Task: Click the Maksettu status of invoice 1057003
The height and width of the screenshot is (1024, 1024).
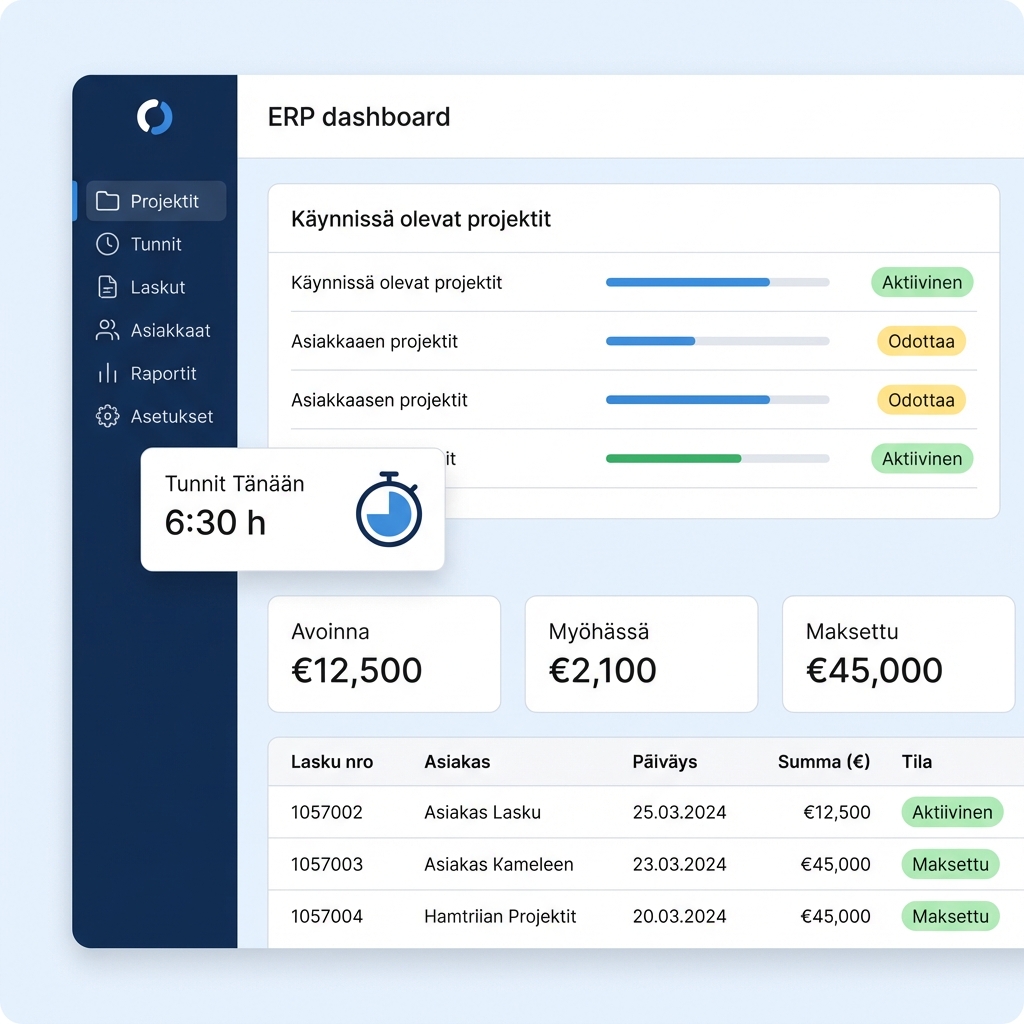Action: pos(950,864)
